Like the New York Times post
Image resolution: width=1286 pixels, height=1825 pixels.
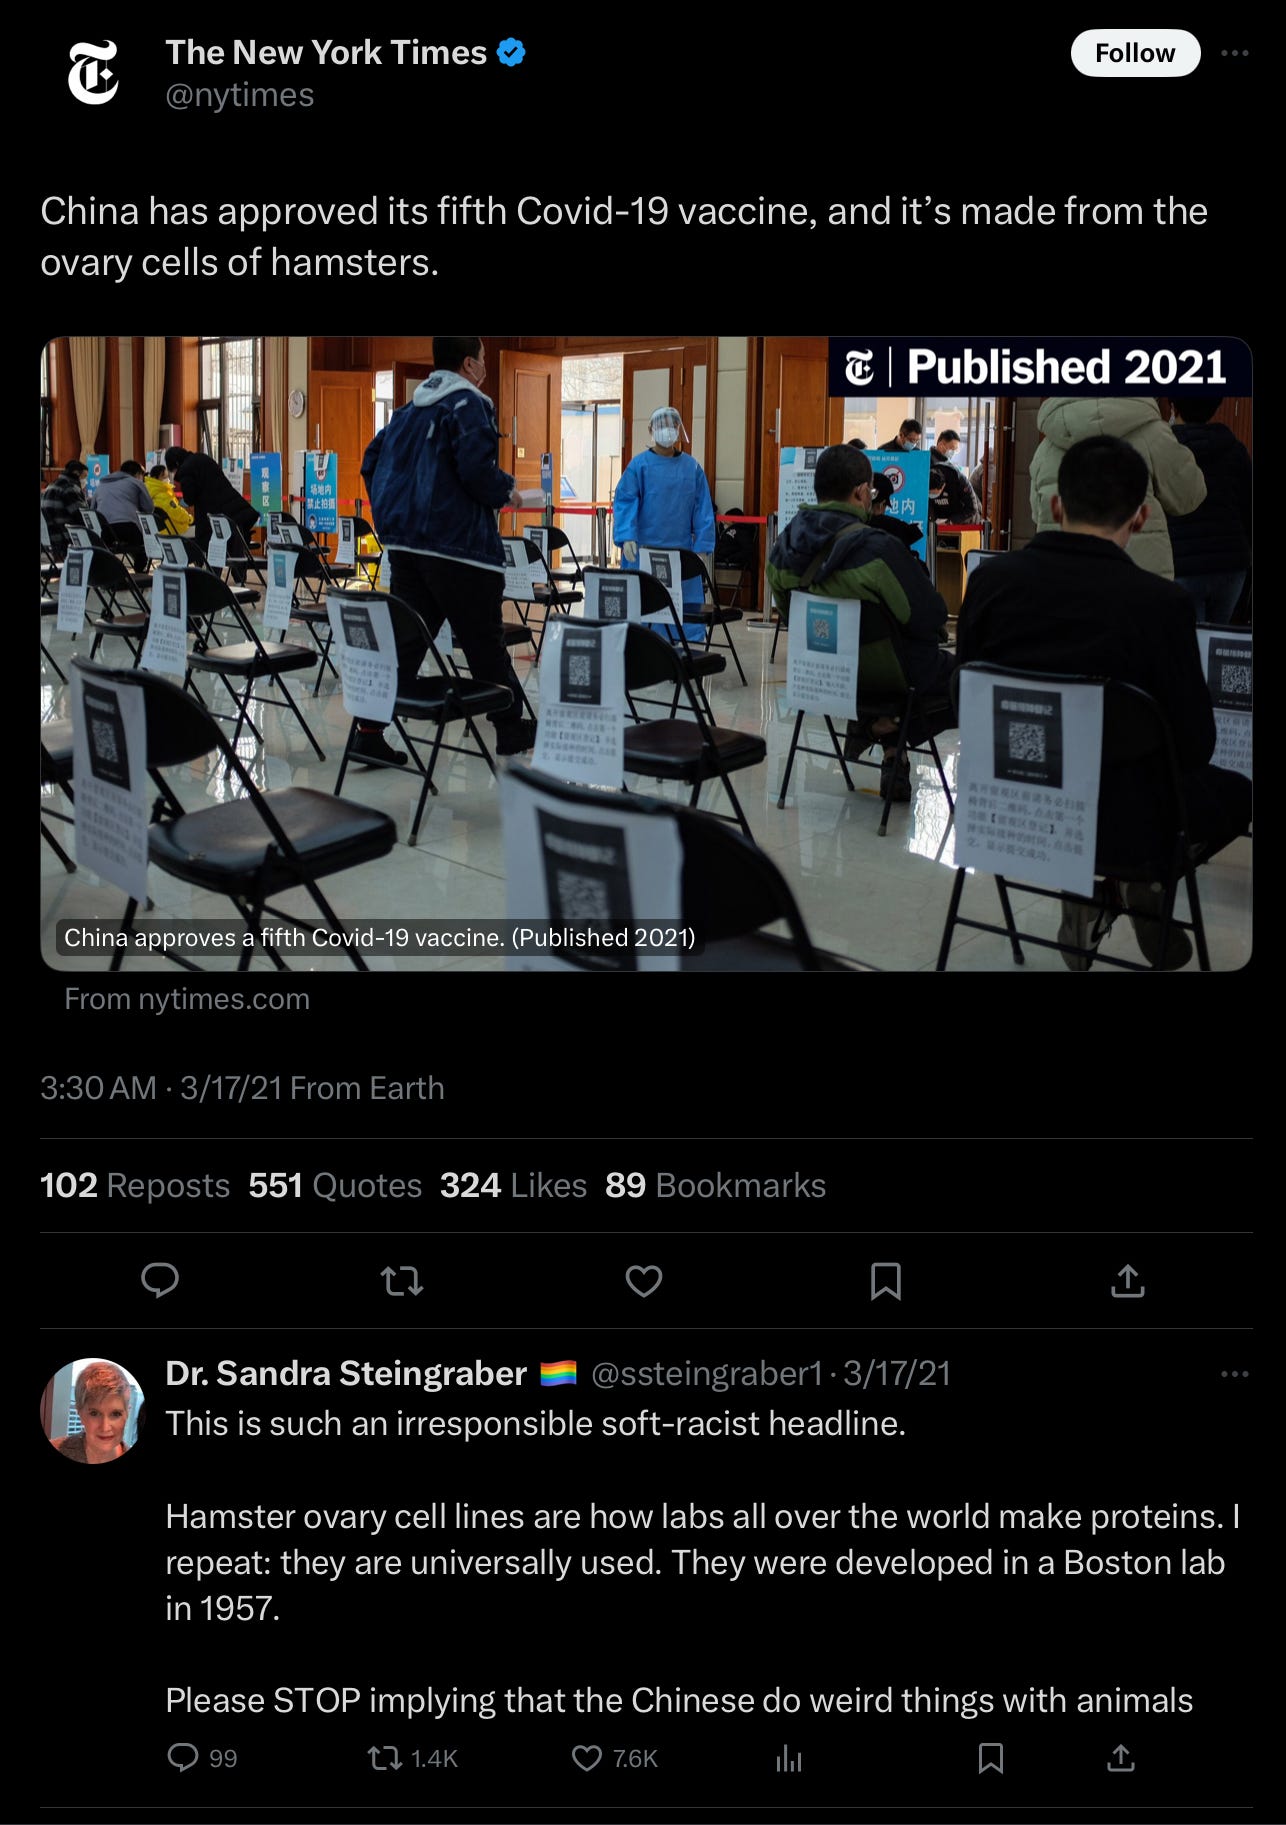pos(644,1280)
